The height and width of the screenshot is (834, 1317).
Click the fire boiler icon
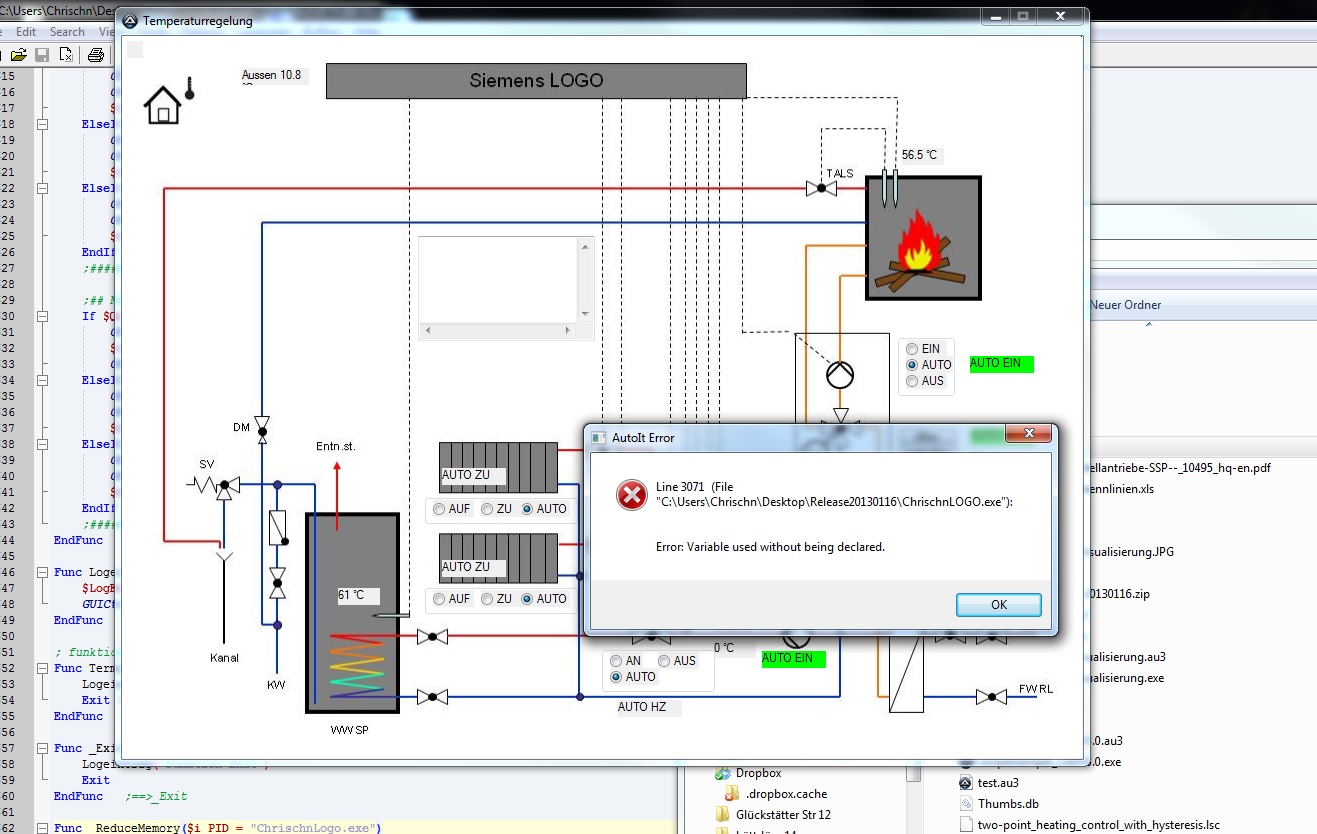click(x=922, y=238)
